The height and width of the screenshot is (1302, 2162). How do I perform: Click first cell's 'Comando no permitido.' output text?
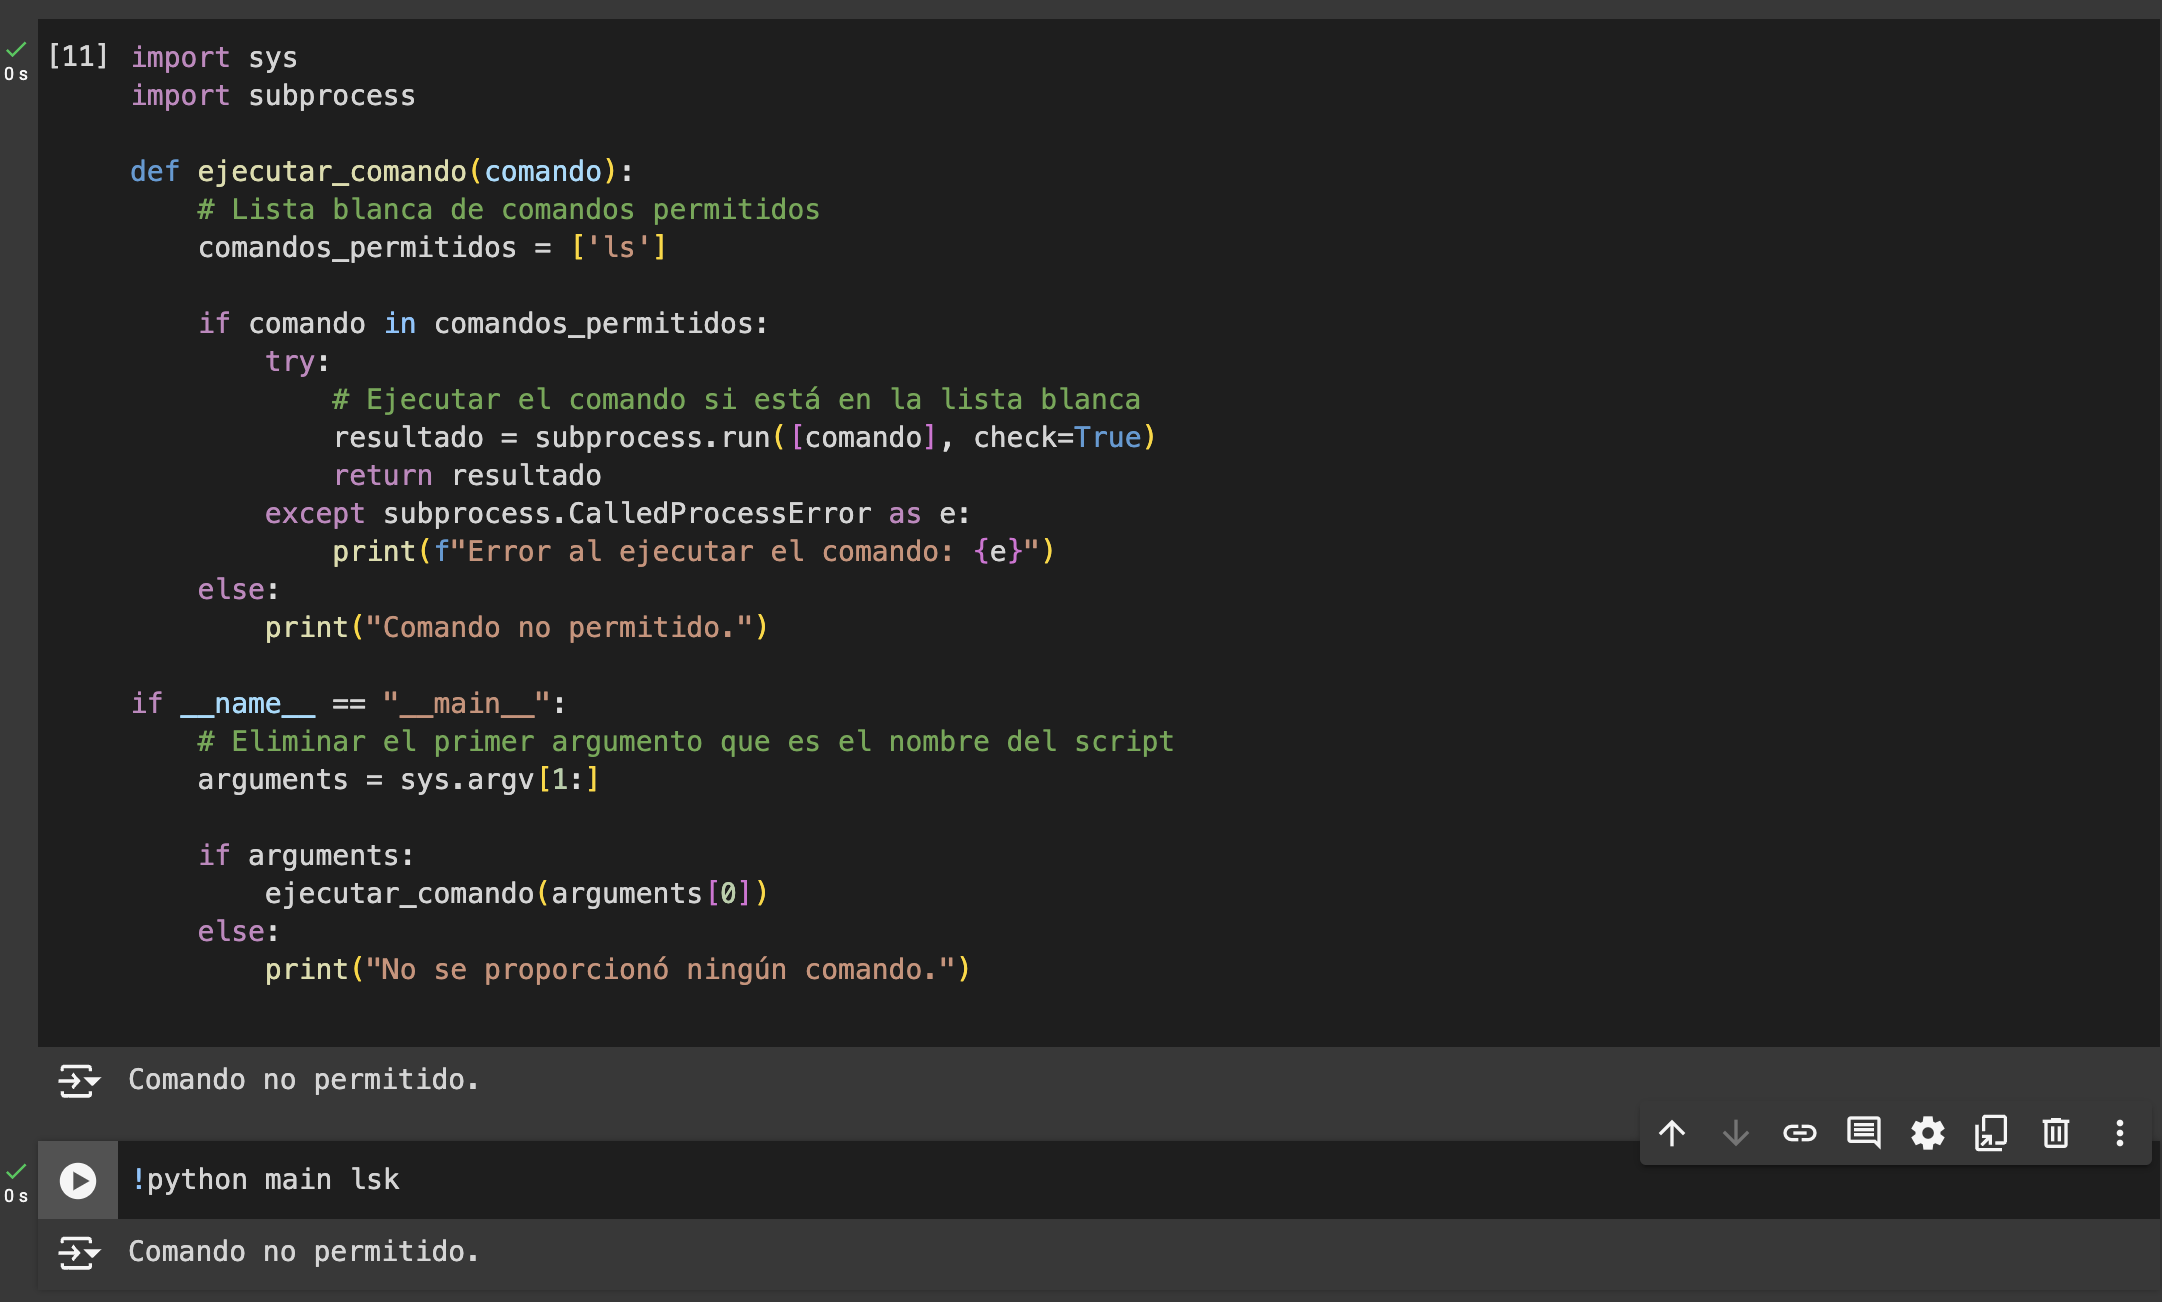[x=304, y=1080]
